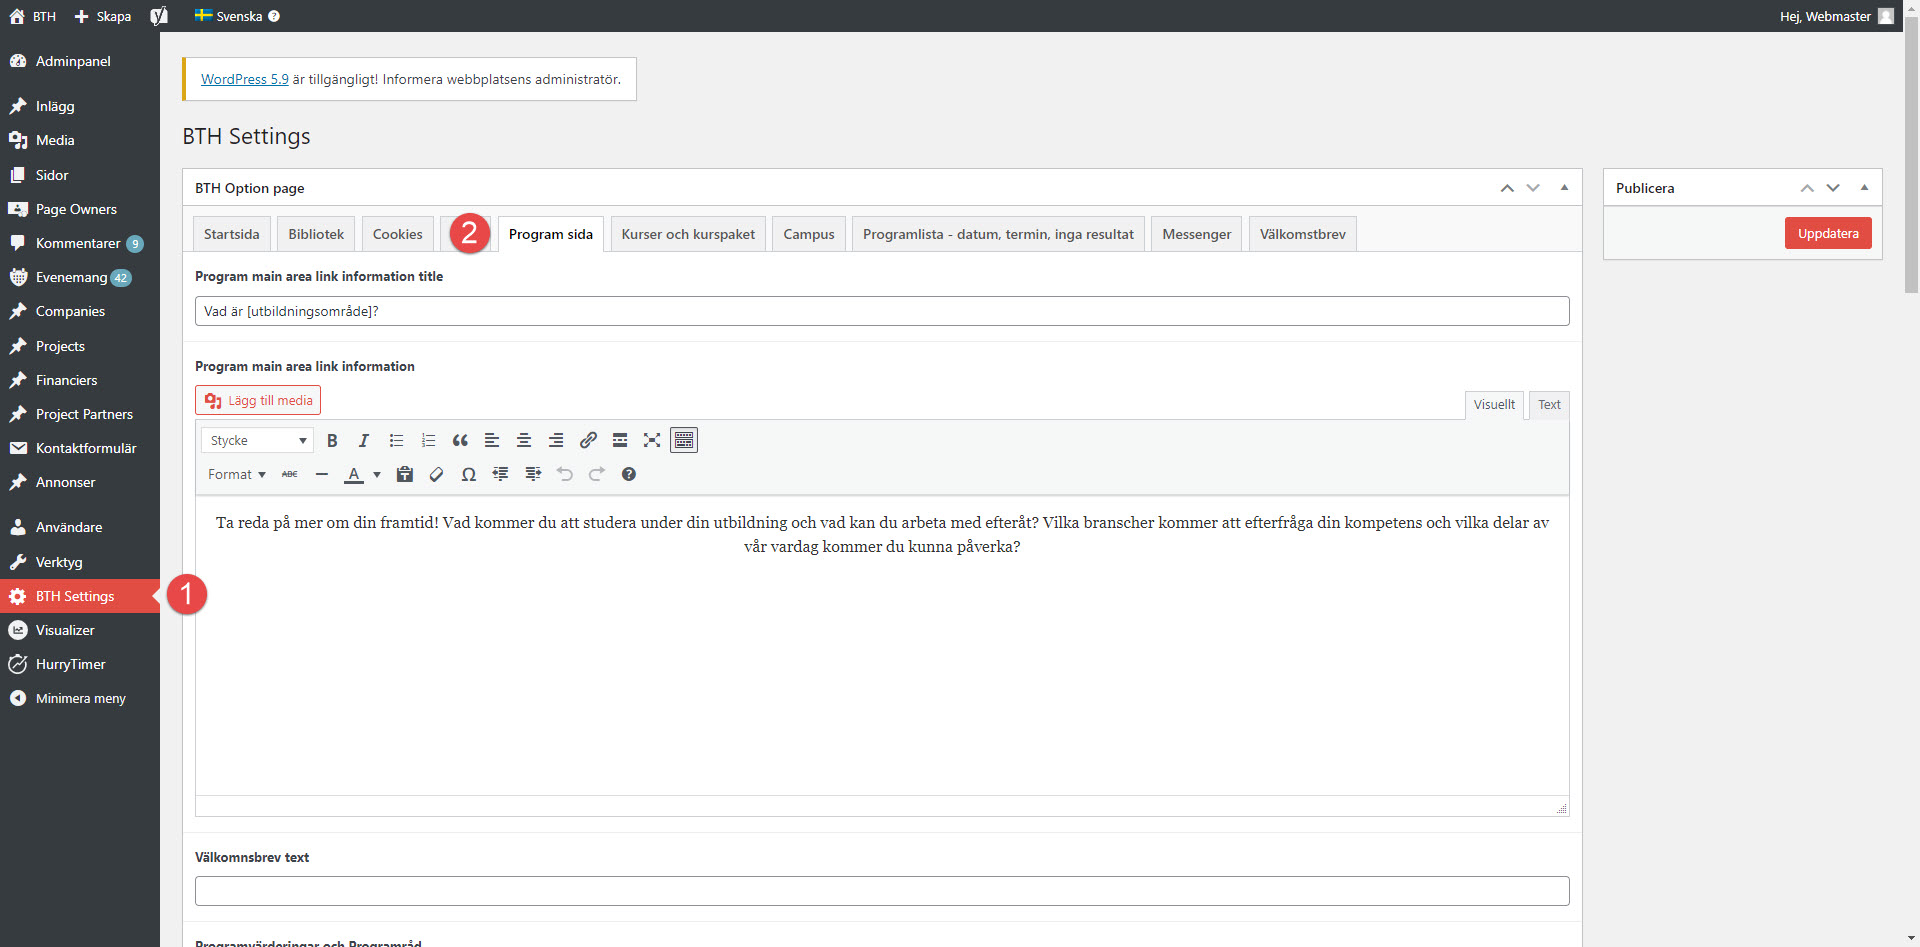Open the Programlista tab

(x=998, y=234)
